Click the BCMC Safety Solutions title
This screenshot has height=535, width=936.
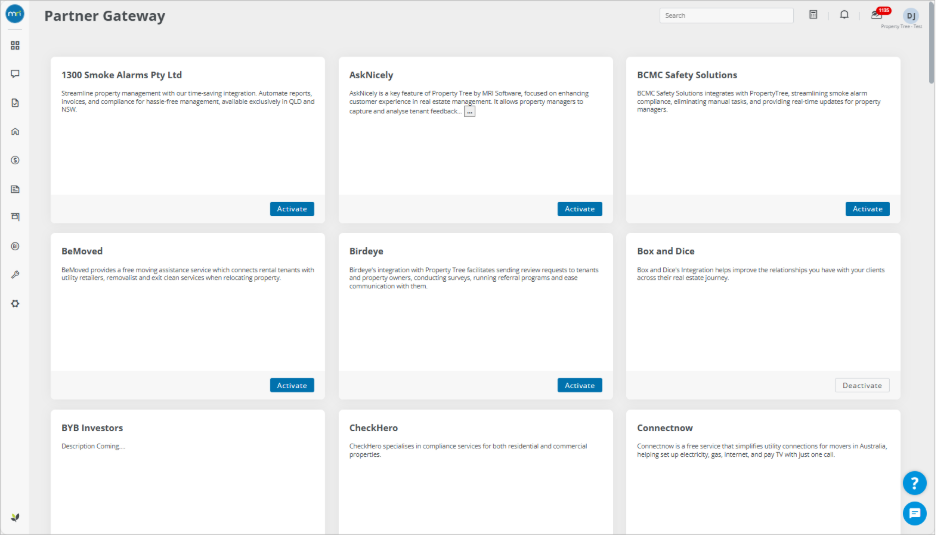pyautogui.click(x=686, y=75)
